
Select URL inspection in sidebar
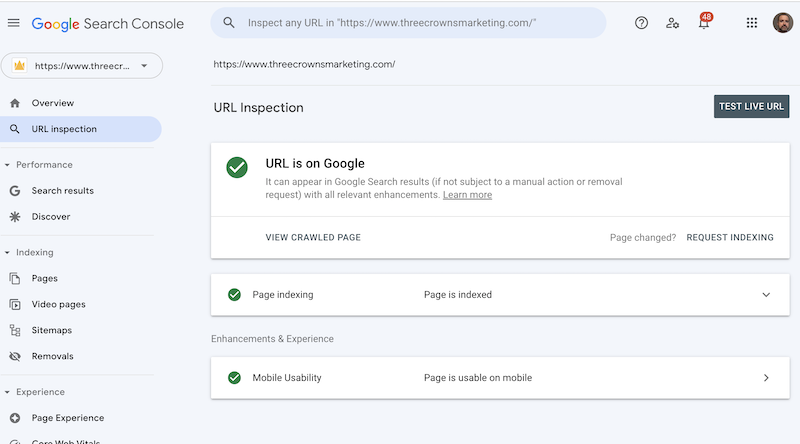tap(81, 129)
